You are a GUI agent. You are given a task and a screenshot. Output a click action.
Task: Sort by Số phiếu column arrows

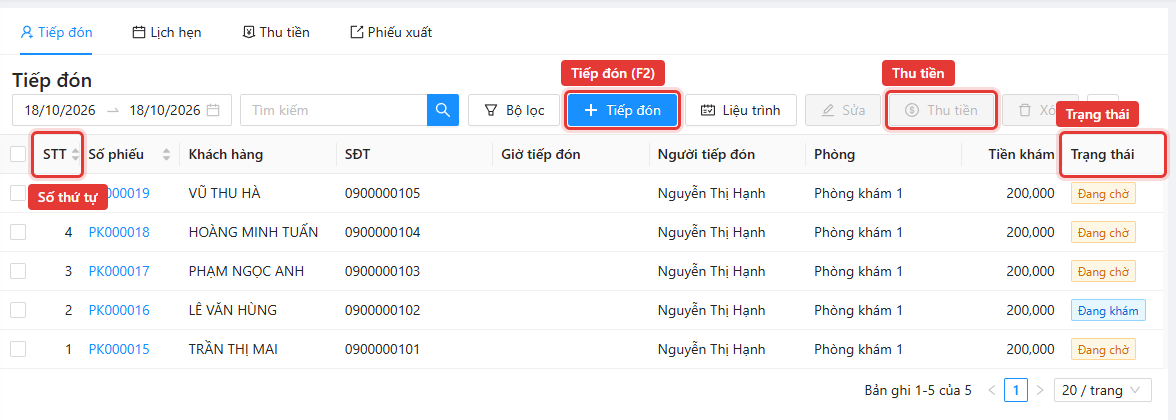(166, 154)
